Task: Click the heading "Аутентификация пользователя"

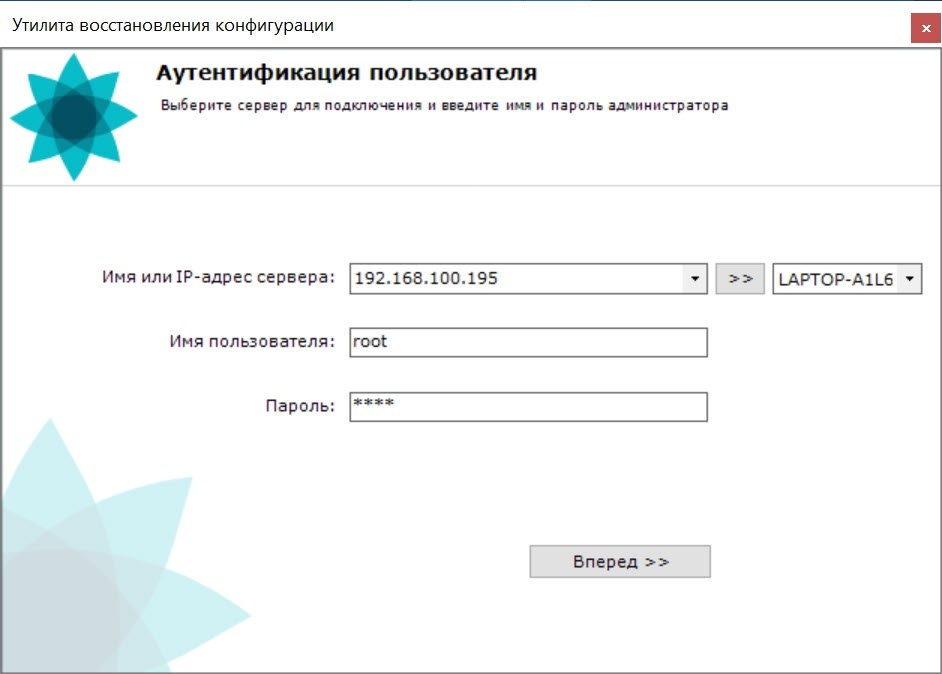Action: 346,73
